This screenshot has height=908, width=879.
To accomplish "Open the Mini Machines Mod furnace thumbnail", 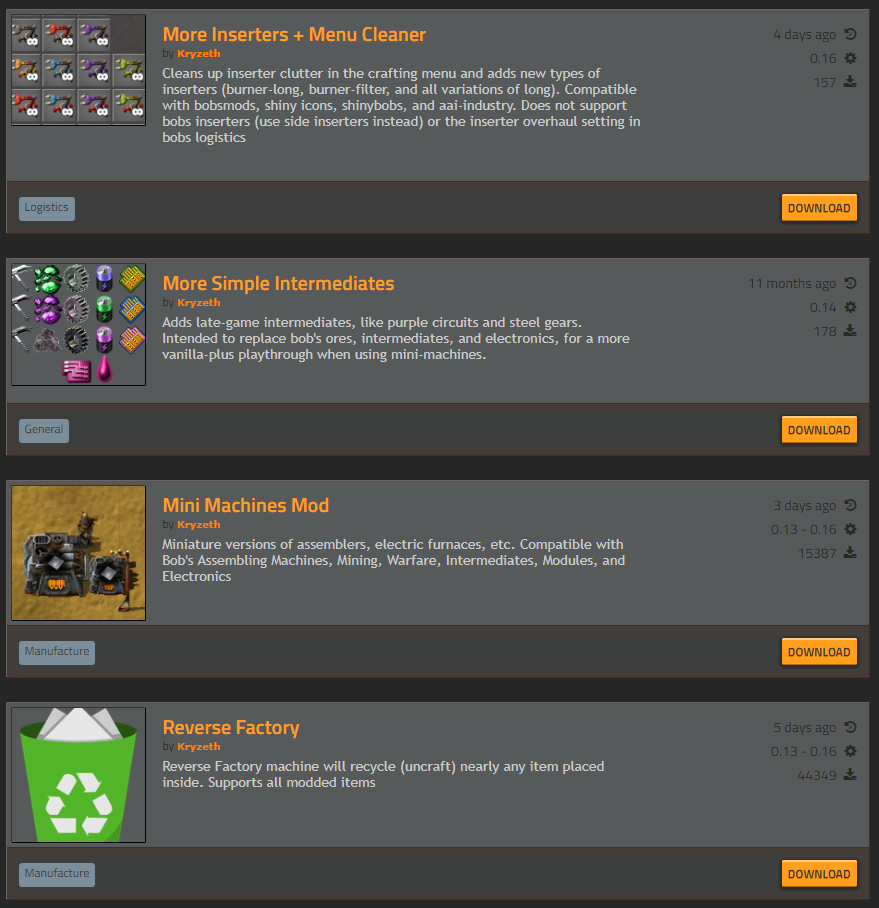I will 79,553.
